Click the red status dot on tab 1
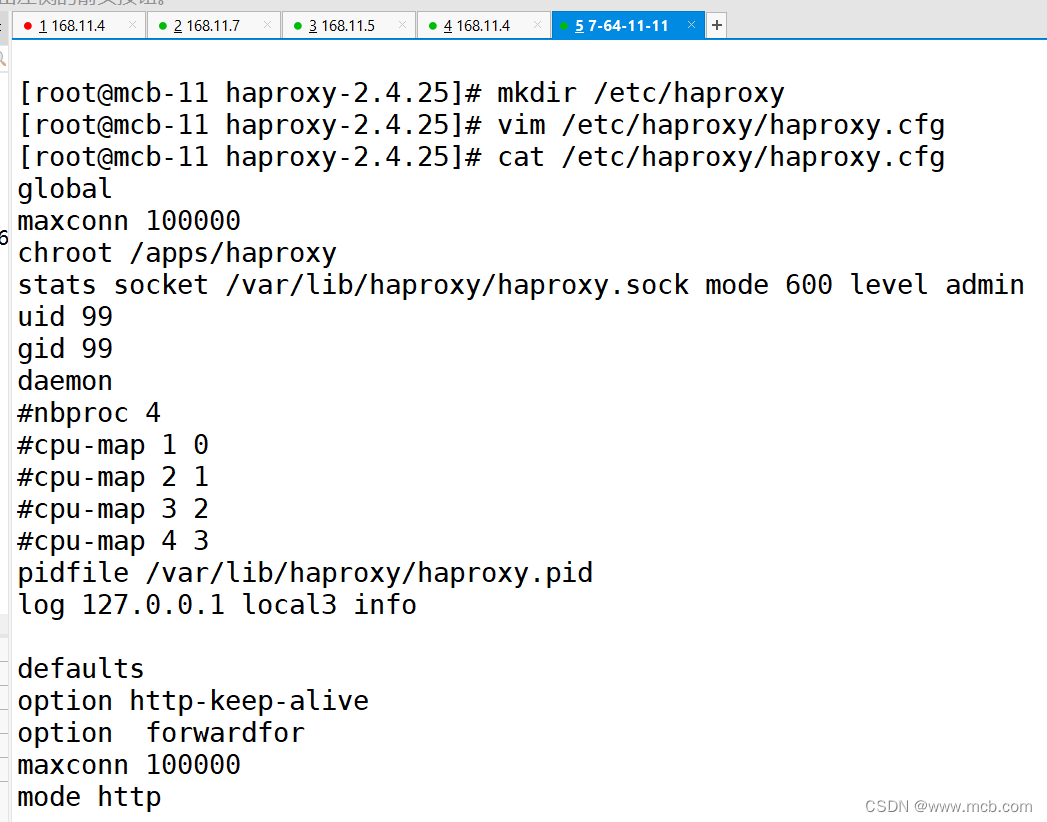The height and width of the screenshot is (822, 1047). tap(27, 24)
